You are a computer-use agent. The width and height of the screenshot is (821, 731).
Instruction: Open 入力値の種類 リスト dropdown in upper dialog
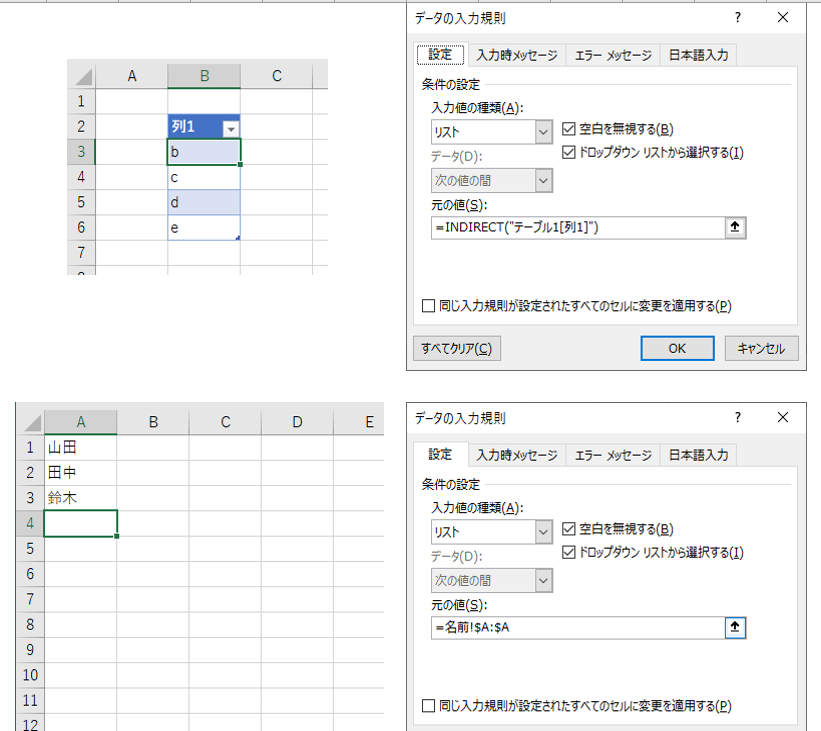click(x=543, y=132)
